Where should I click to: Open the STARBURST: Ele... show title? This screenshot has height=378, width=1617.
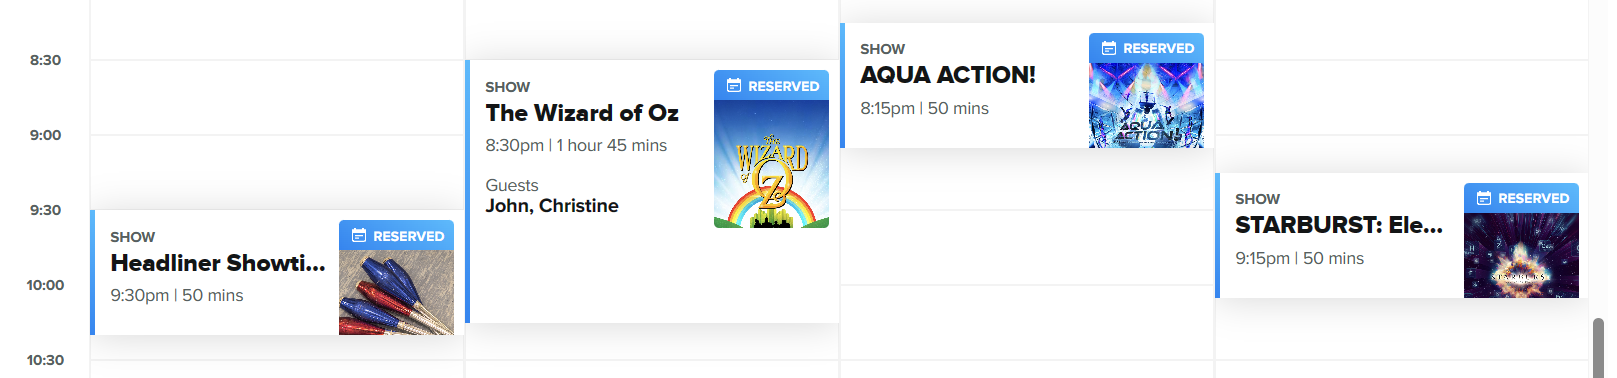point(1339,225)
